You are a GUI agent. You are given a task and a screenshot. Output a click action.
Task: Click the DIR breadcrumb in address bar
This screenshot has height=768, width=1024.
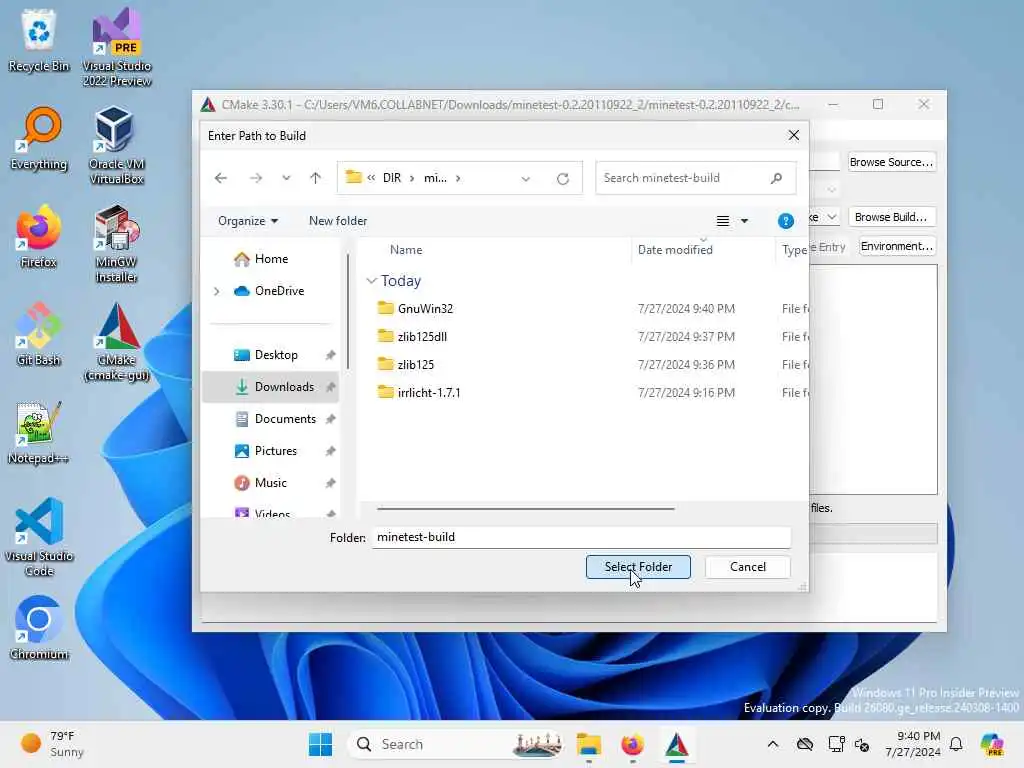click(x=392, y=178)
